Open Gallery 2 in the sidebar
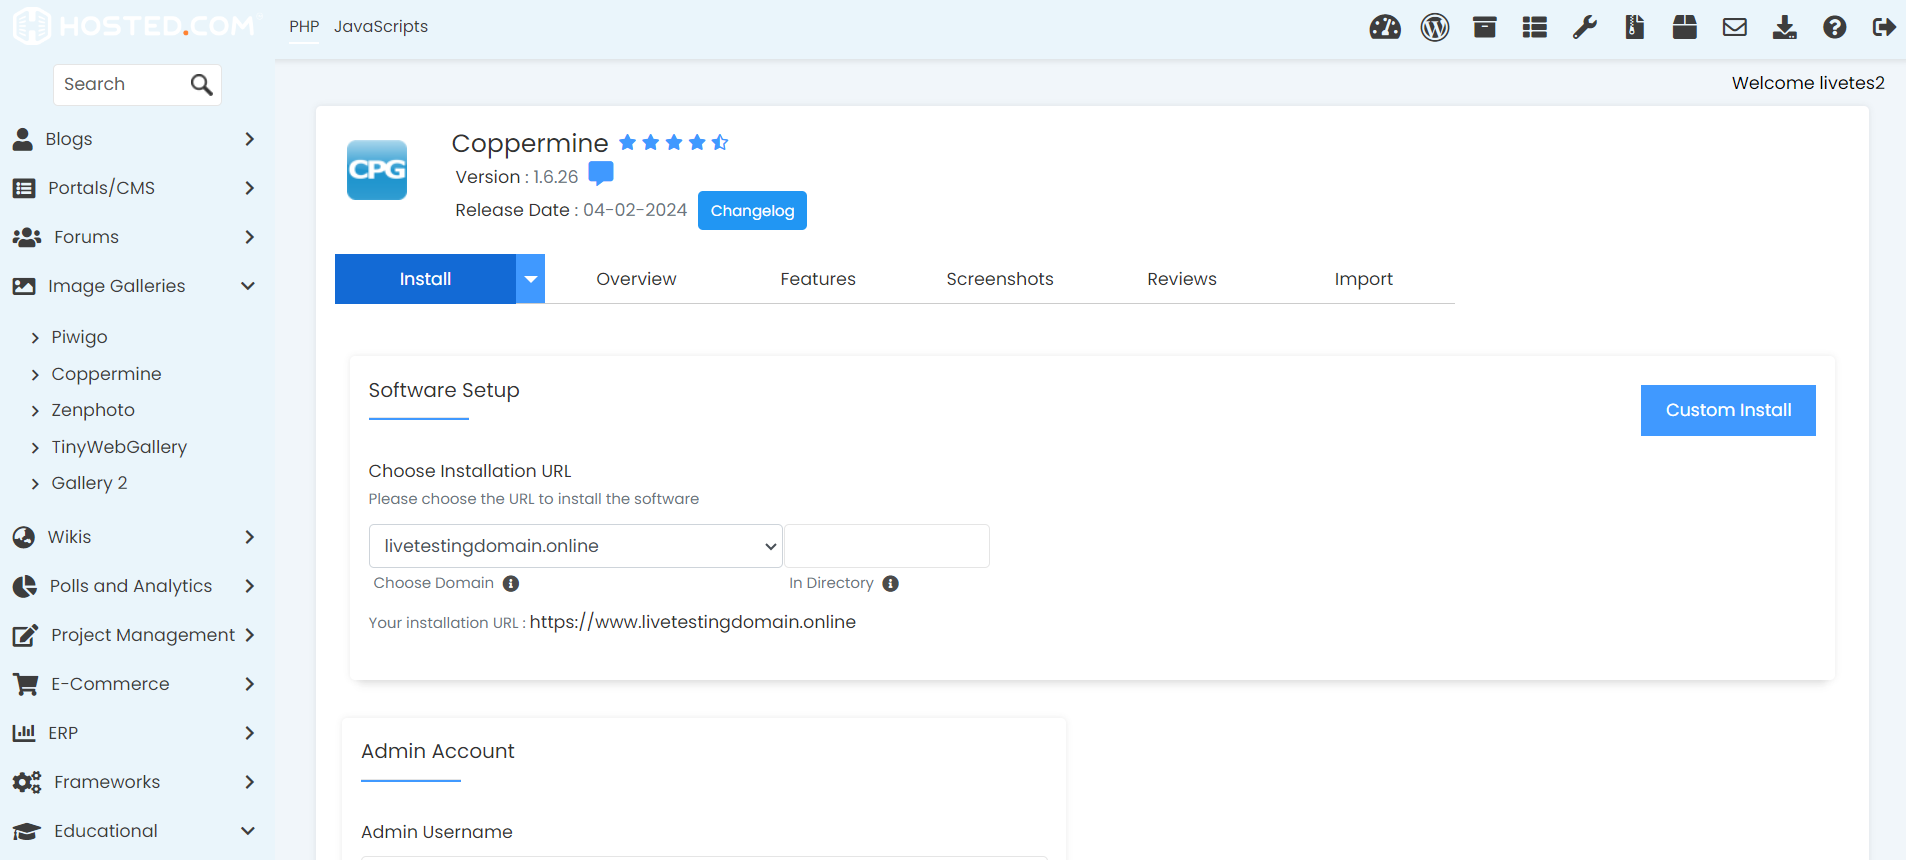The height and width of the screenshot is (860, 1906). coord(89,483)
